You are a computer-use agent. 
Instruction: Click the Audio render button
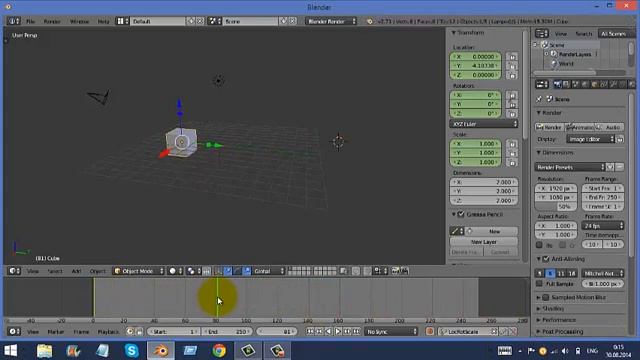(609, 127)
